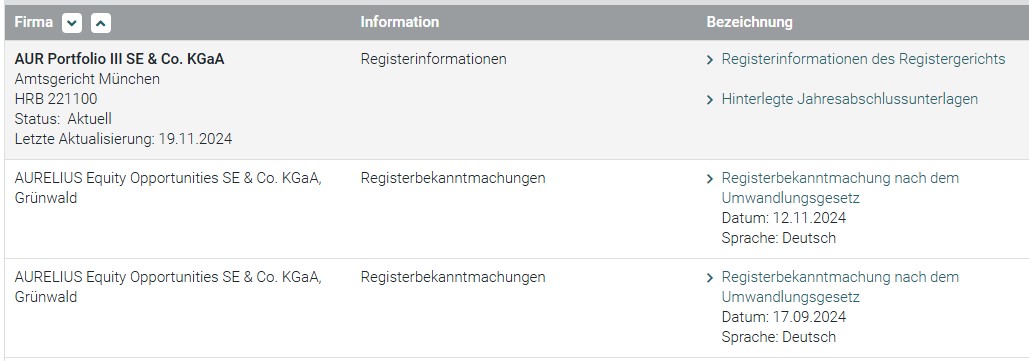Open Registerbekanntmachung link dated 12.11.2024
Image resolution: width=1029 pixels, height=361 pixels.
coord(840,188)
